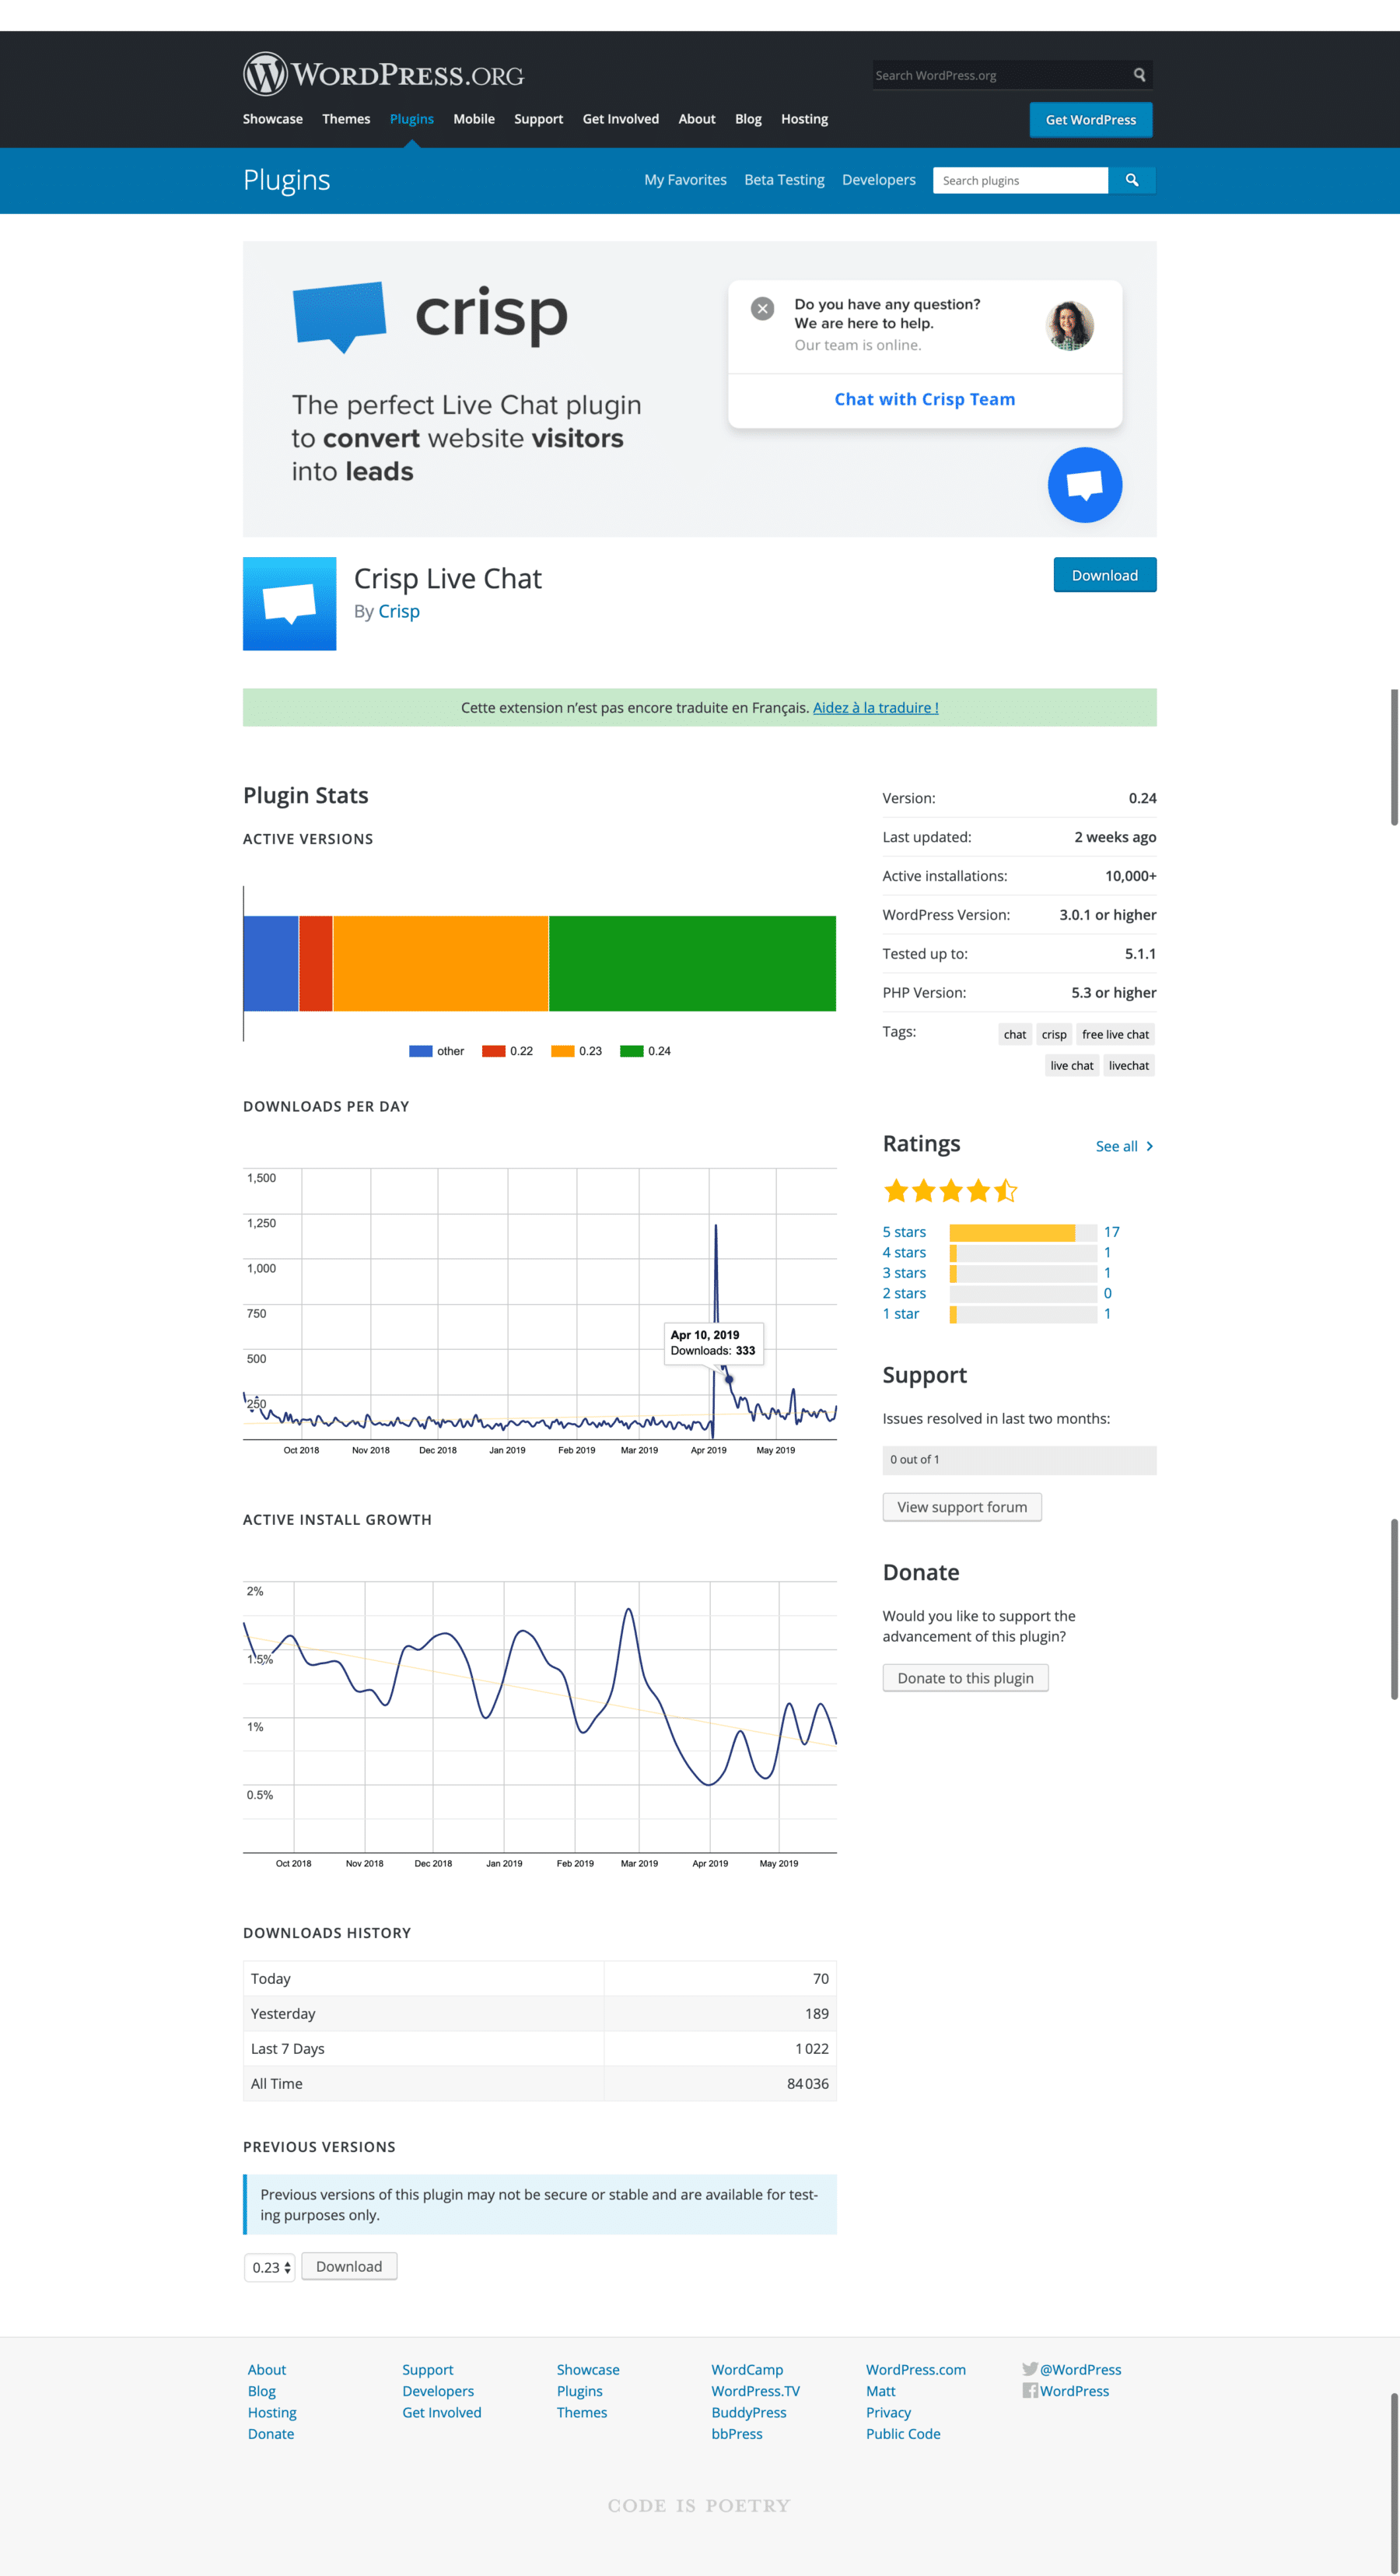1400x2576 pixels.
Task: Open footer bbPress link
Action: [x=737, y=2434]
